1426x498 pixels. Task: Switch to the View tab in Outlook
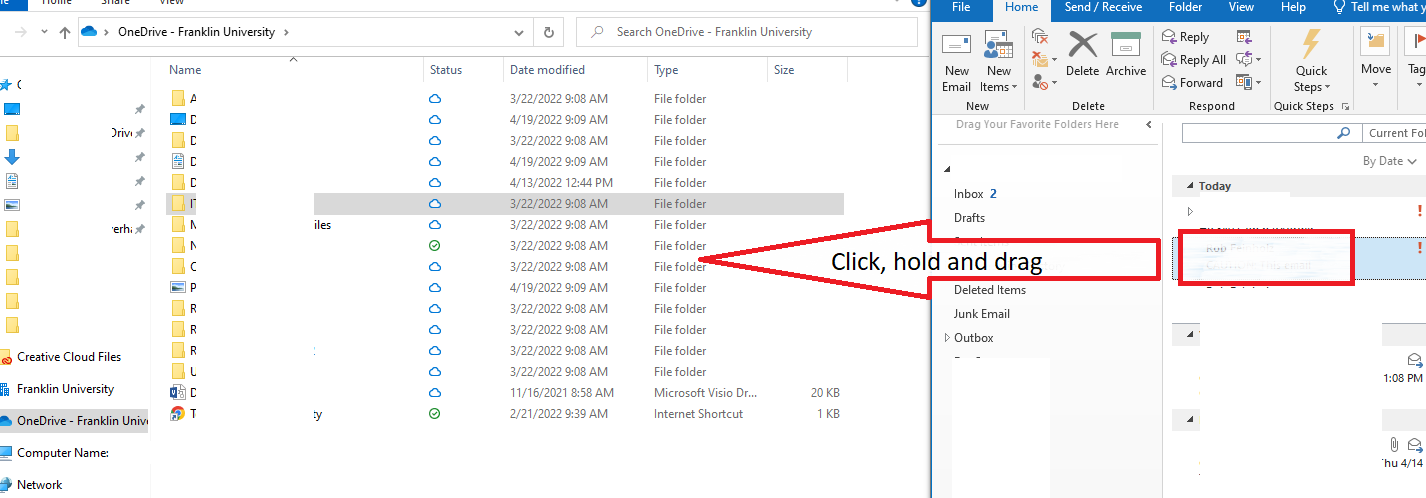click(1241, 8)
